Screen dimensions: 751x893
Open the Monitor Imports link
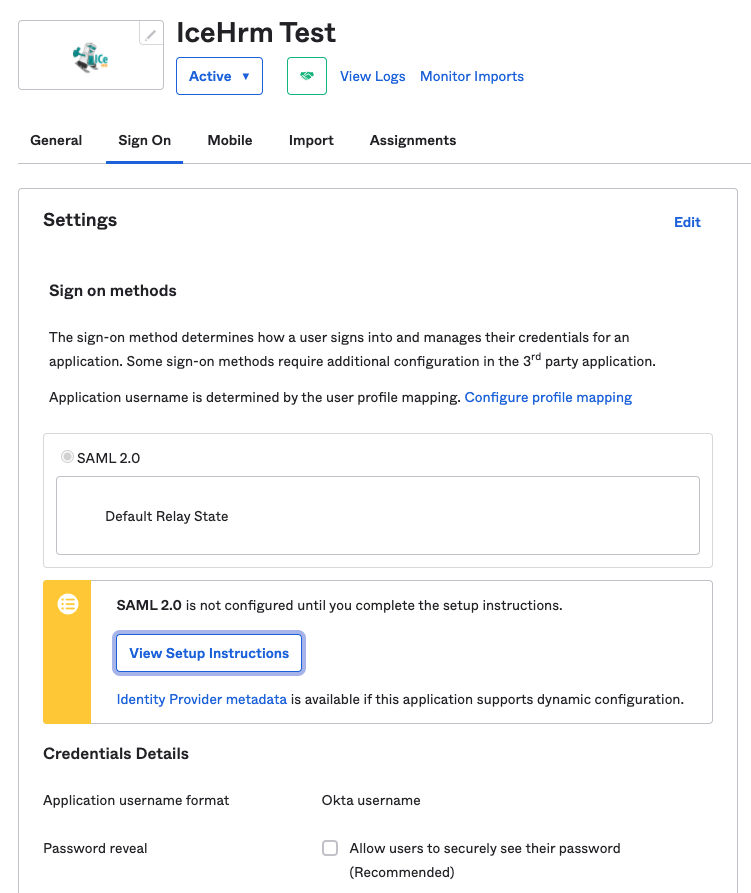[x=472, y=76]
